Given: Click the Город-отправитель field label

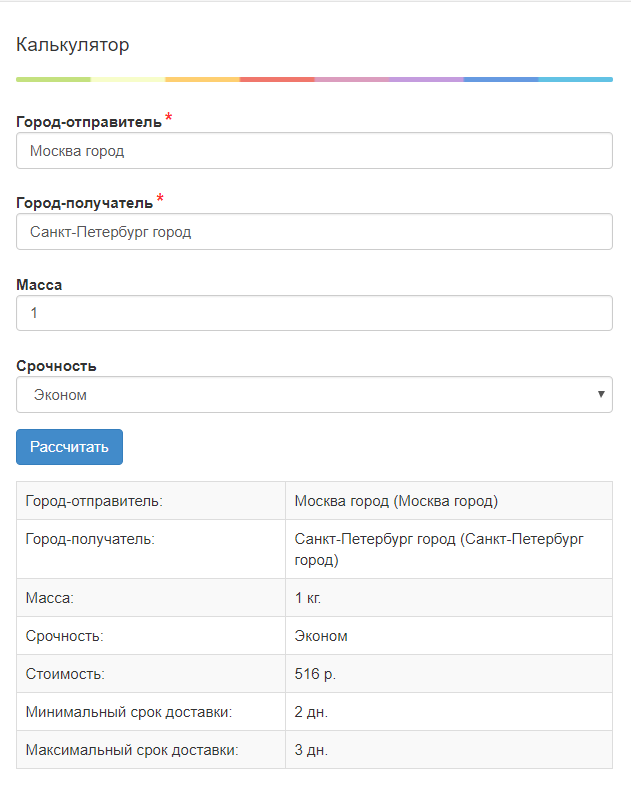Looking at the screenshot, I should click(89, 122).
